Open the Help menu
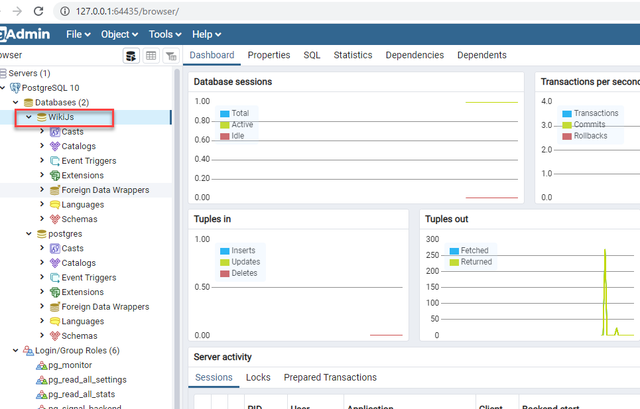This screenshot has width=640, height=409. [x=207, y=34]
